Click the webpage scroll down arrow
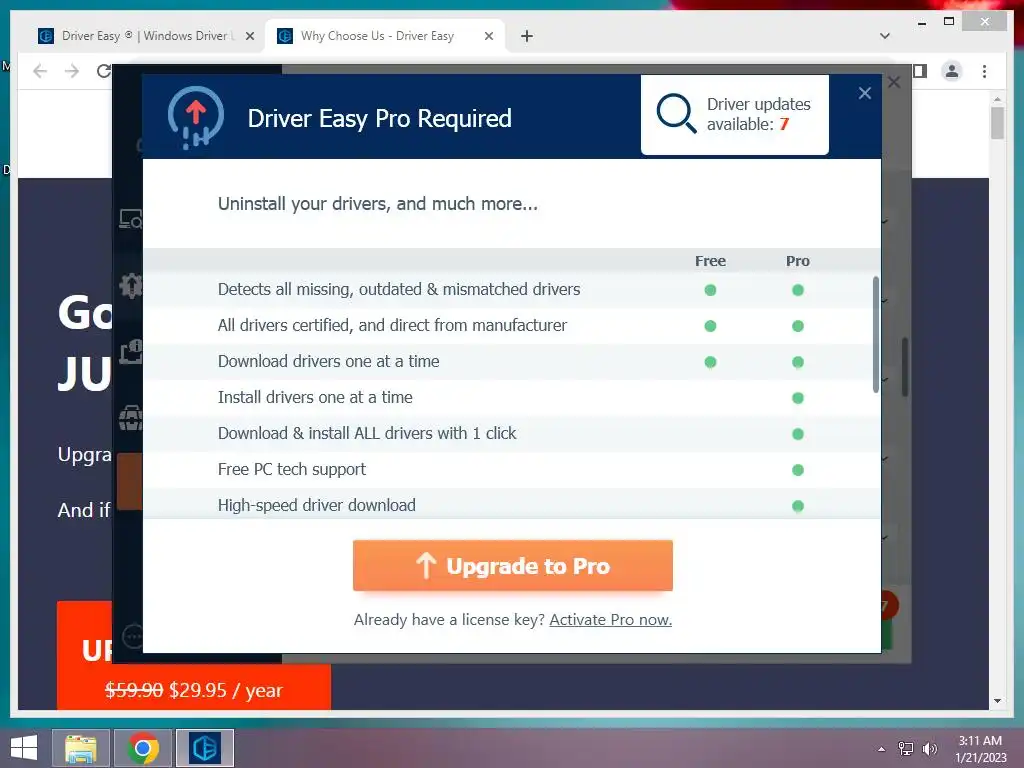 pos(997,701)
